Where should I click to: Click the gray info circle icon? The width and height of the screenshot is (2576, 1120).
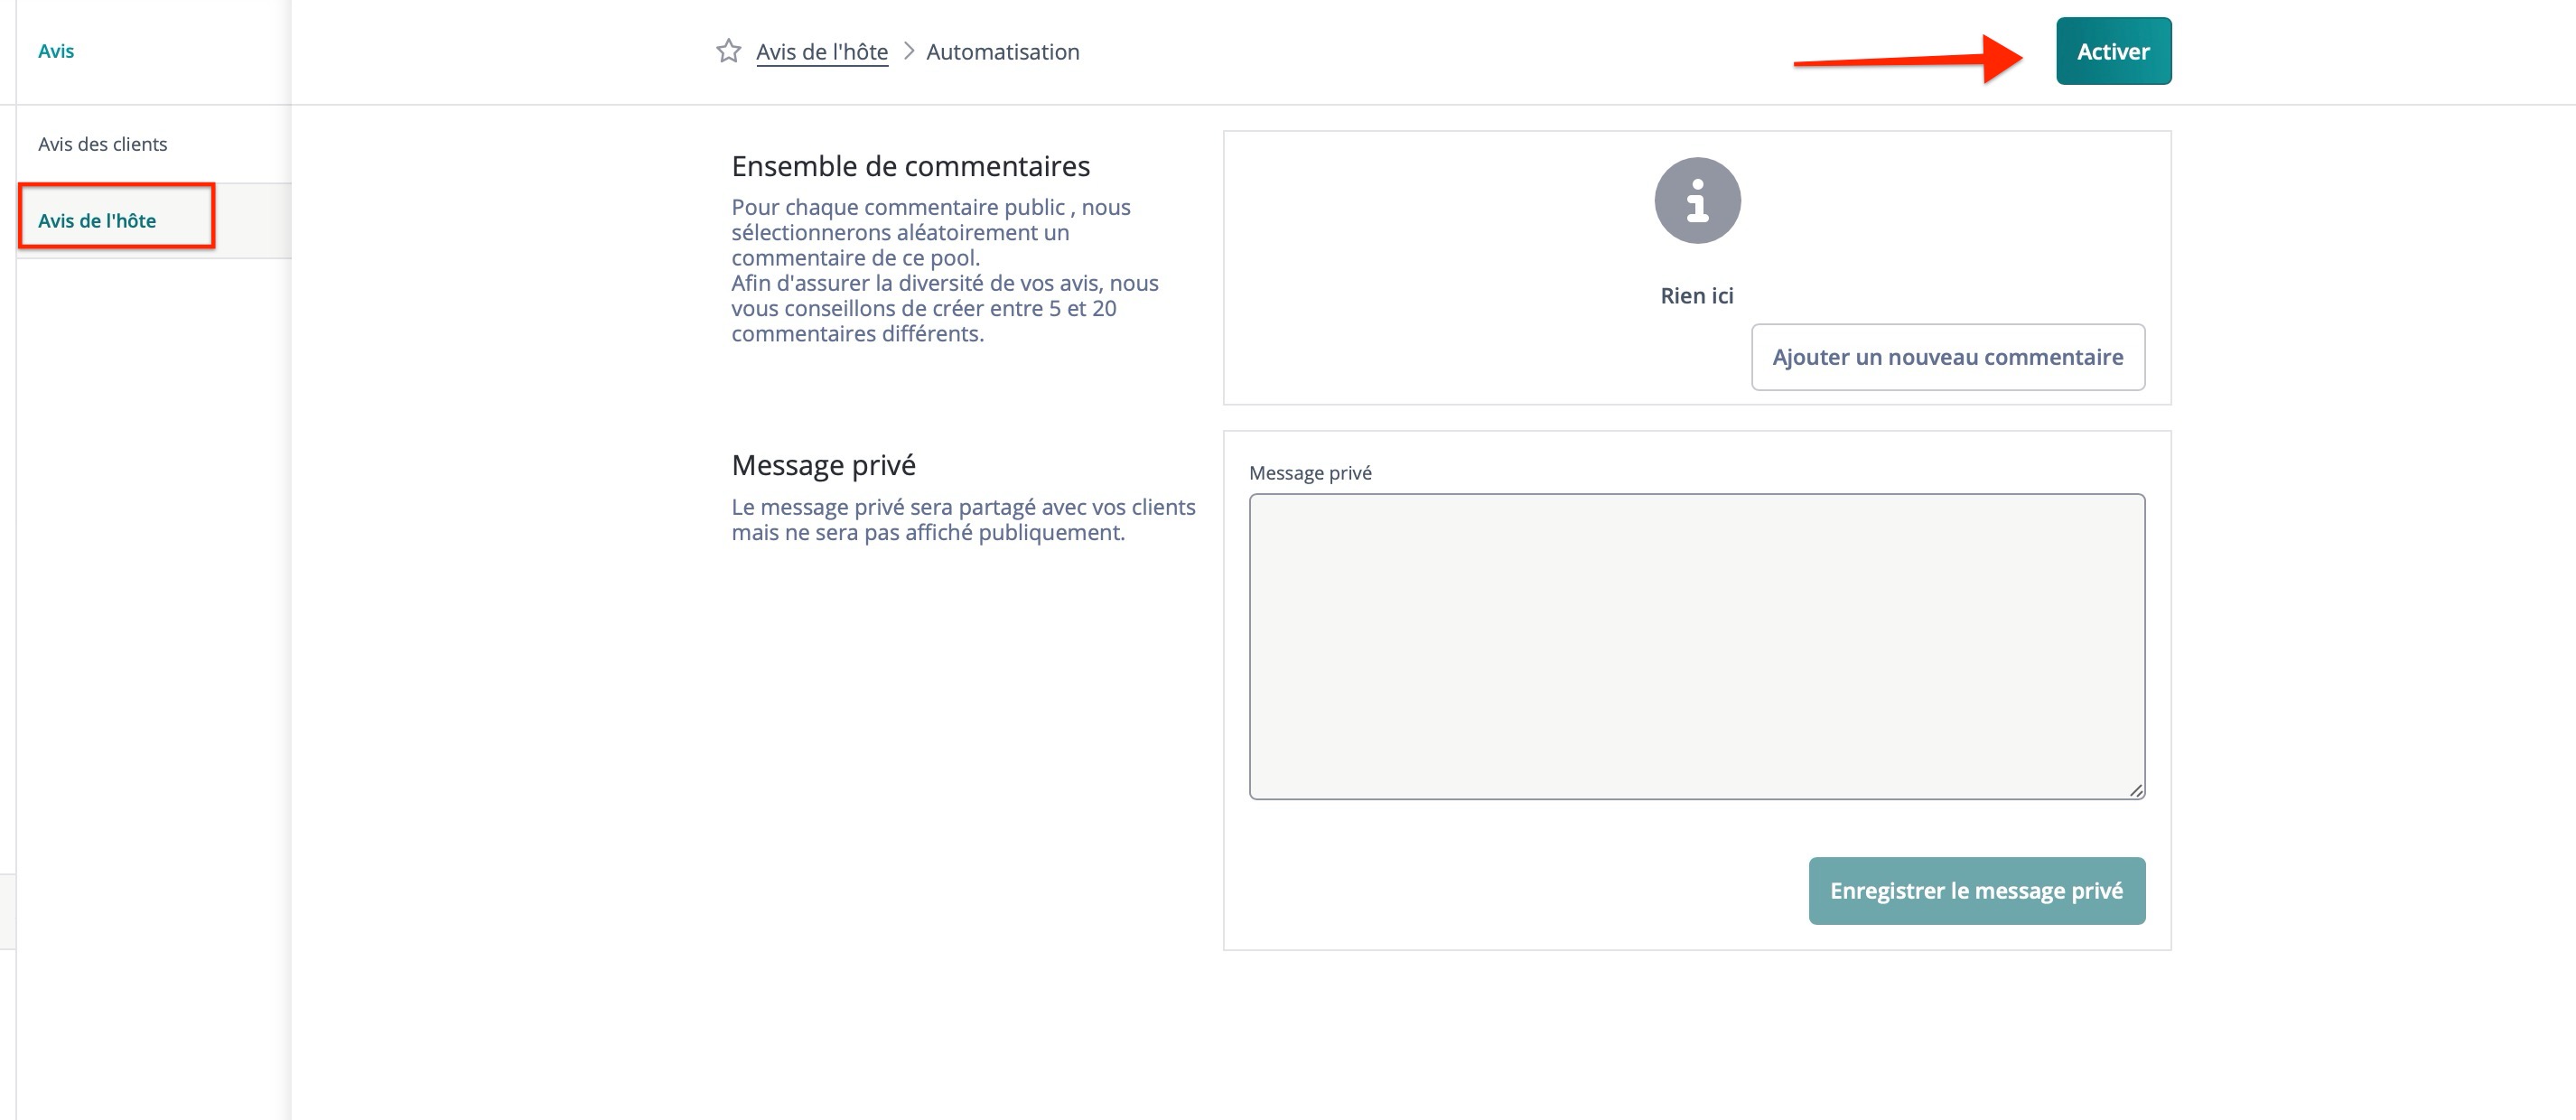coord(1697,200)
